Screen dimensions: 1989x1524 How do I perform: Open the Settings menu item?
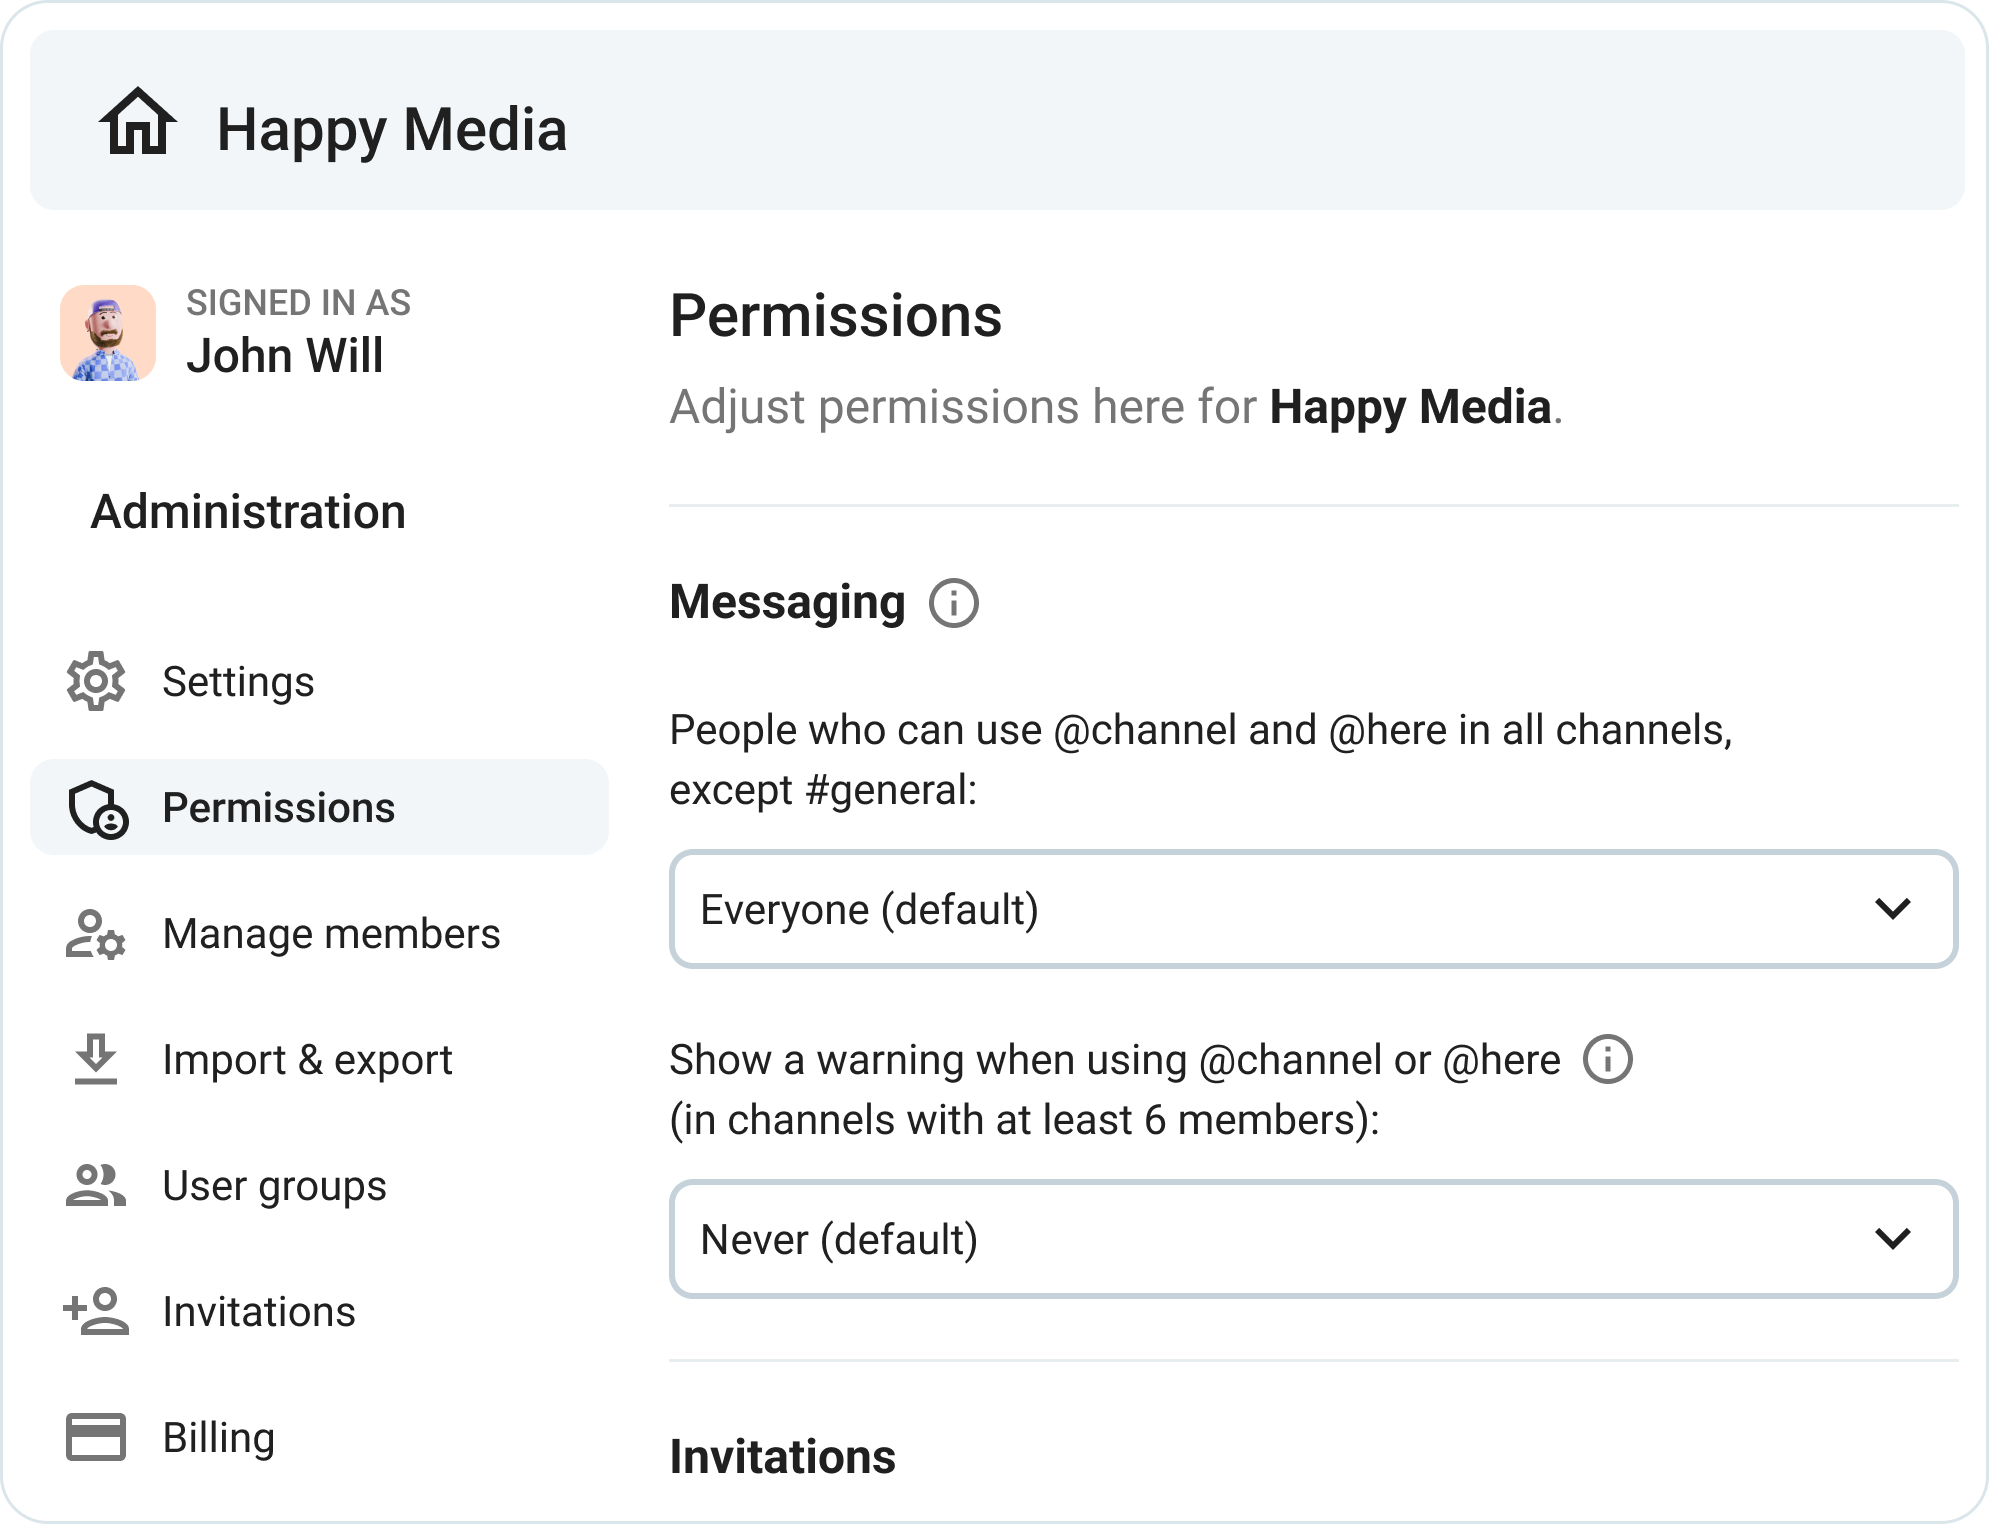[238, 682]
